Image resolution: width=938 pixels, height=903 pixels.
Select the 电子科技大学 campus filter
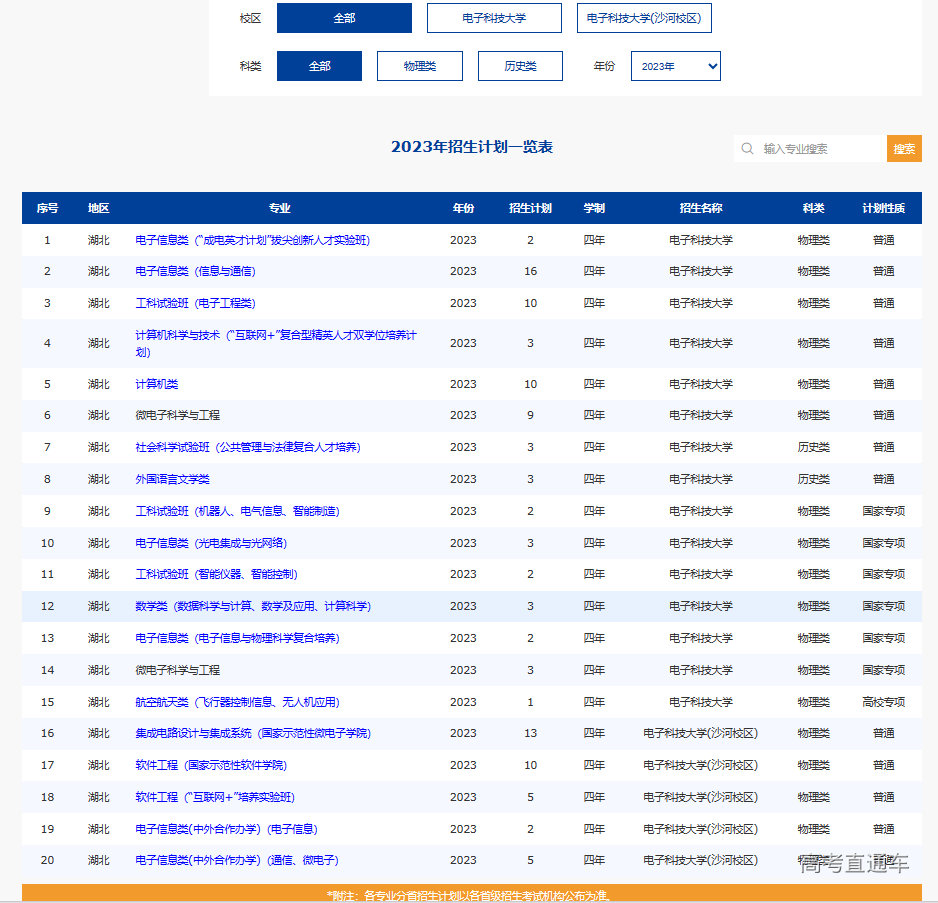494,18
